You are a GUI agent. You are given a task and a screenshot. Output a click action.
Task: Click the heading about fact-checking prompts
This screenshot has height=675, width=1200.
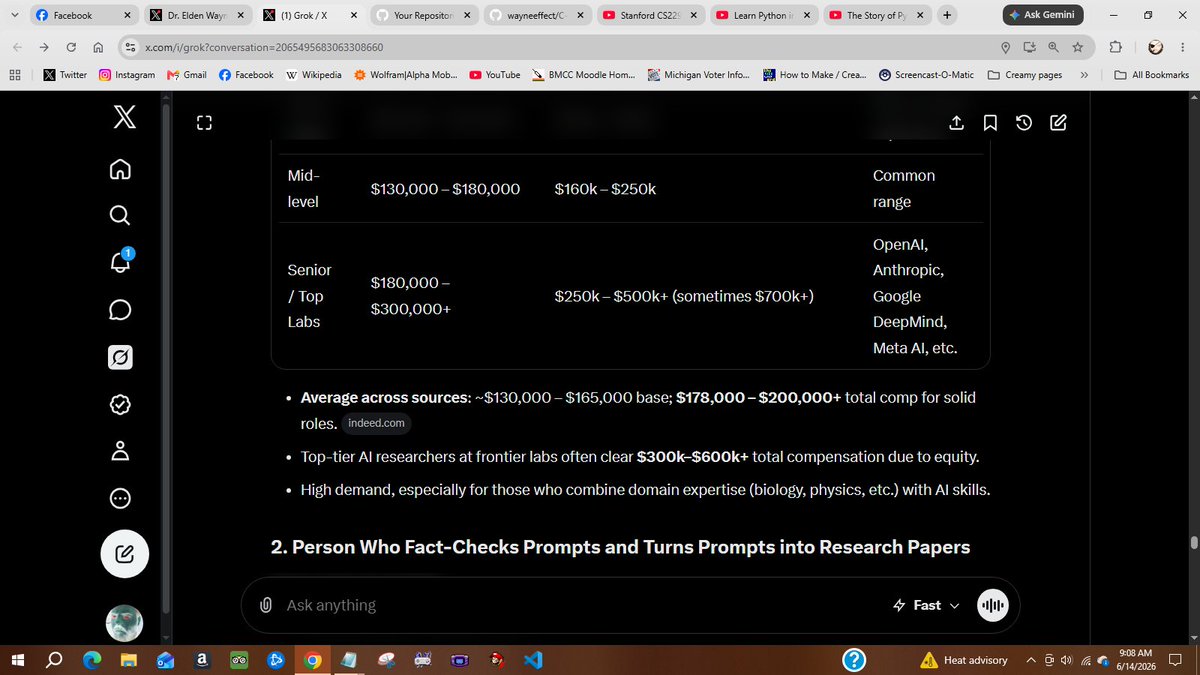pos(621,547)
